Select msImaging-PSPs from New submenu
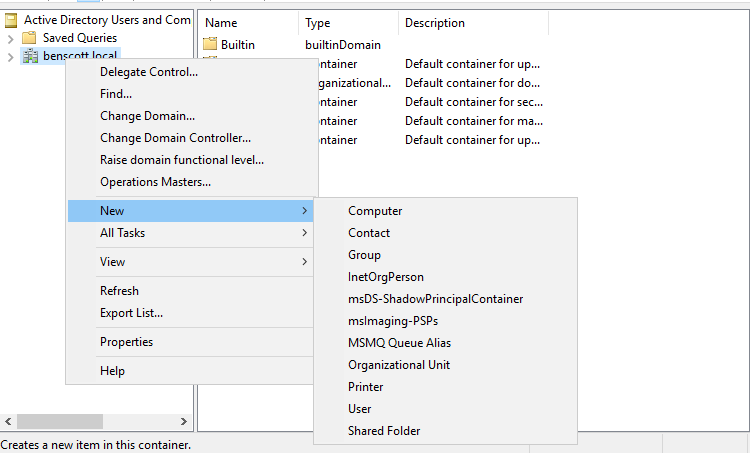The height and width of the screenshot is (453, 750). click(445, 321)
